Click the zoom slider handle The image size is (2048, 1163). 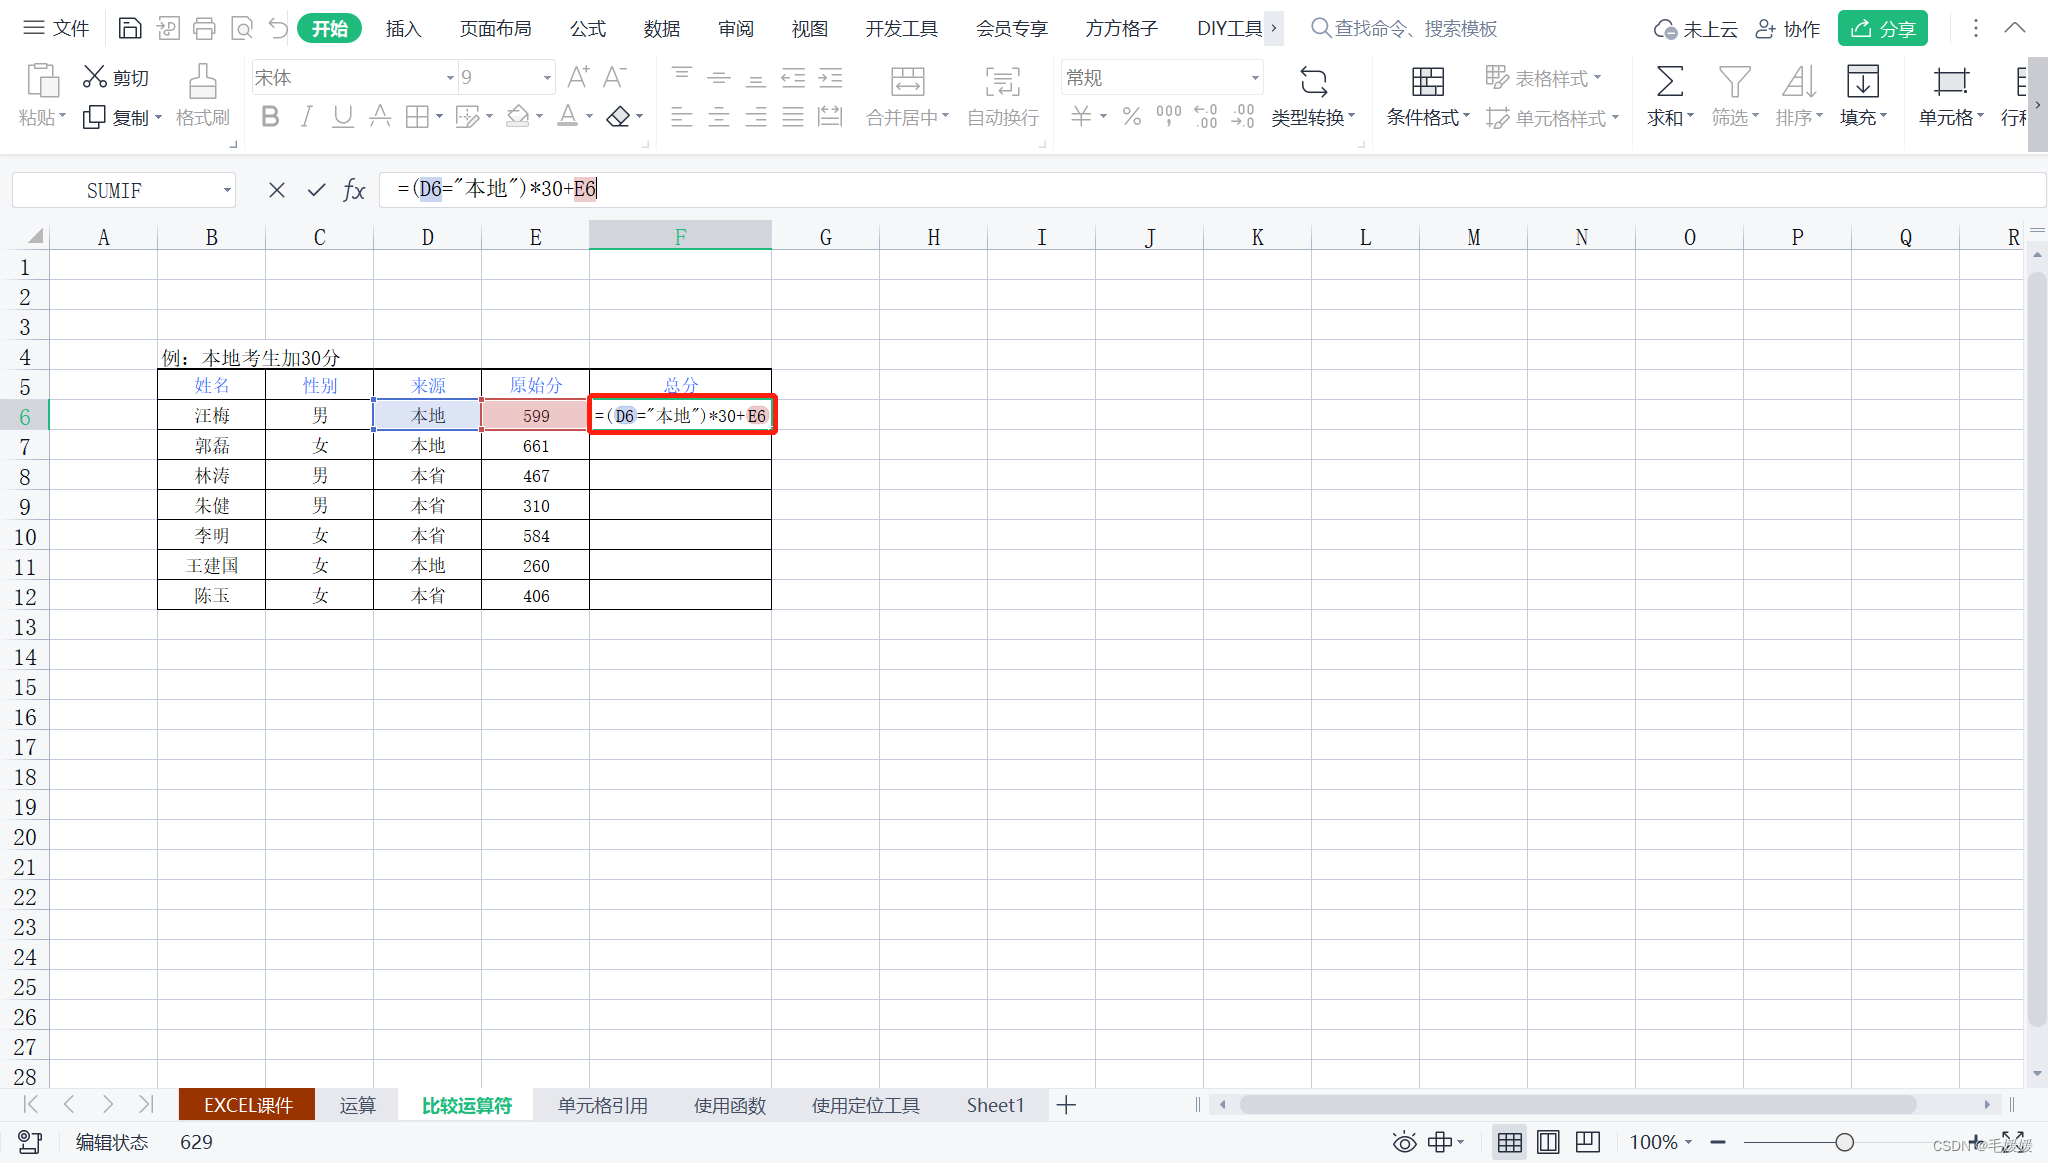1844,1142
